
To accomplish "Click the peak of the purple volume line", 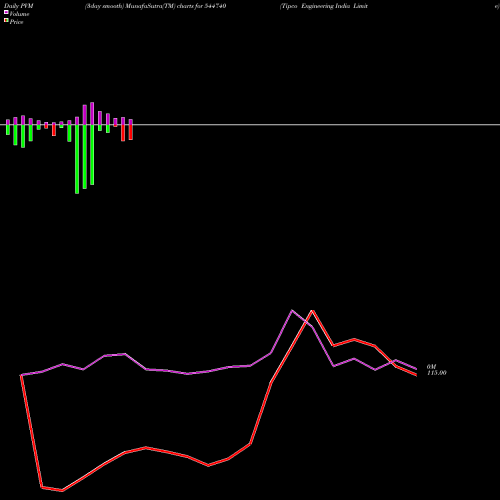I will (292, 310).
